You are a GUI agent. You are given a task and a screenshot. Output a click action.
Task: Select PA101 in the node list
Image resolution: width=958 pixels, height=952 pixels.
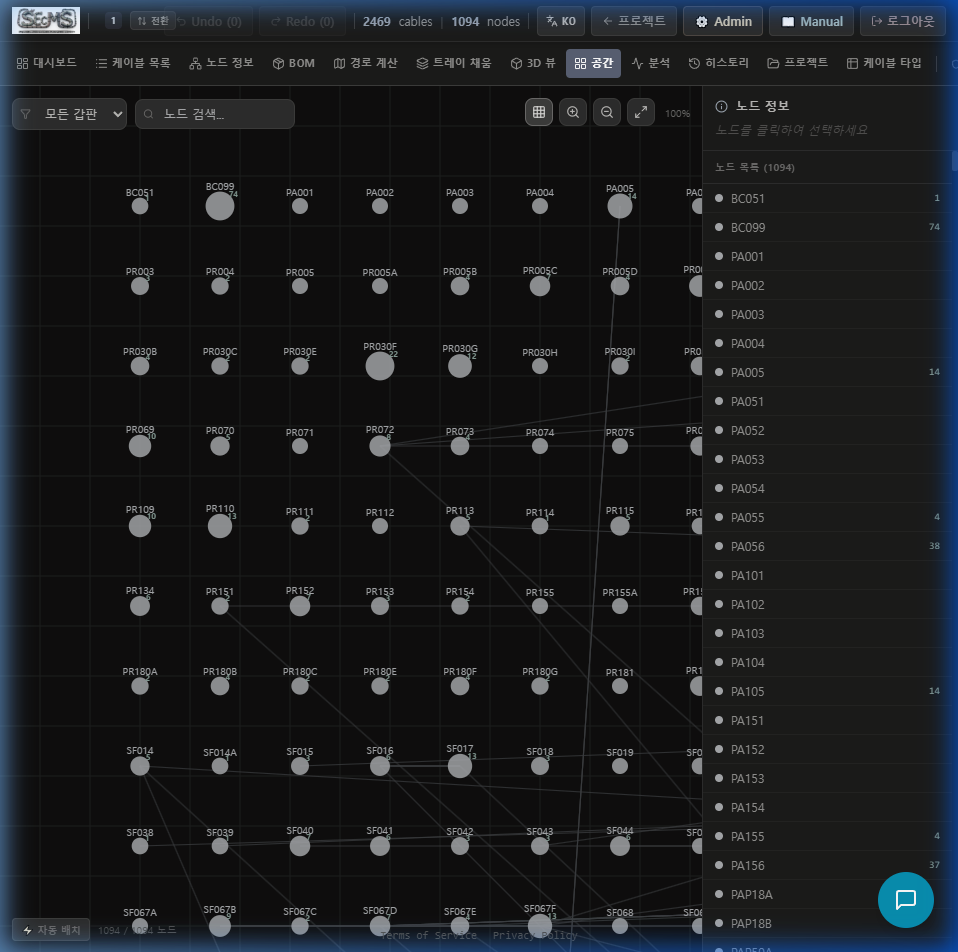[x=827, y=576]
